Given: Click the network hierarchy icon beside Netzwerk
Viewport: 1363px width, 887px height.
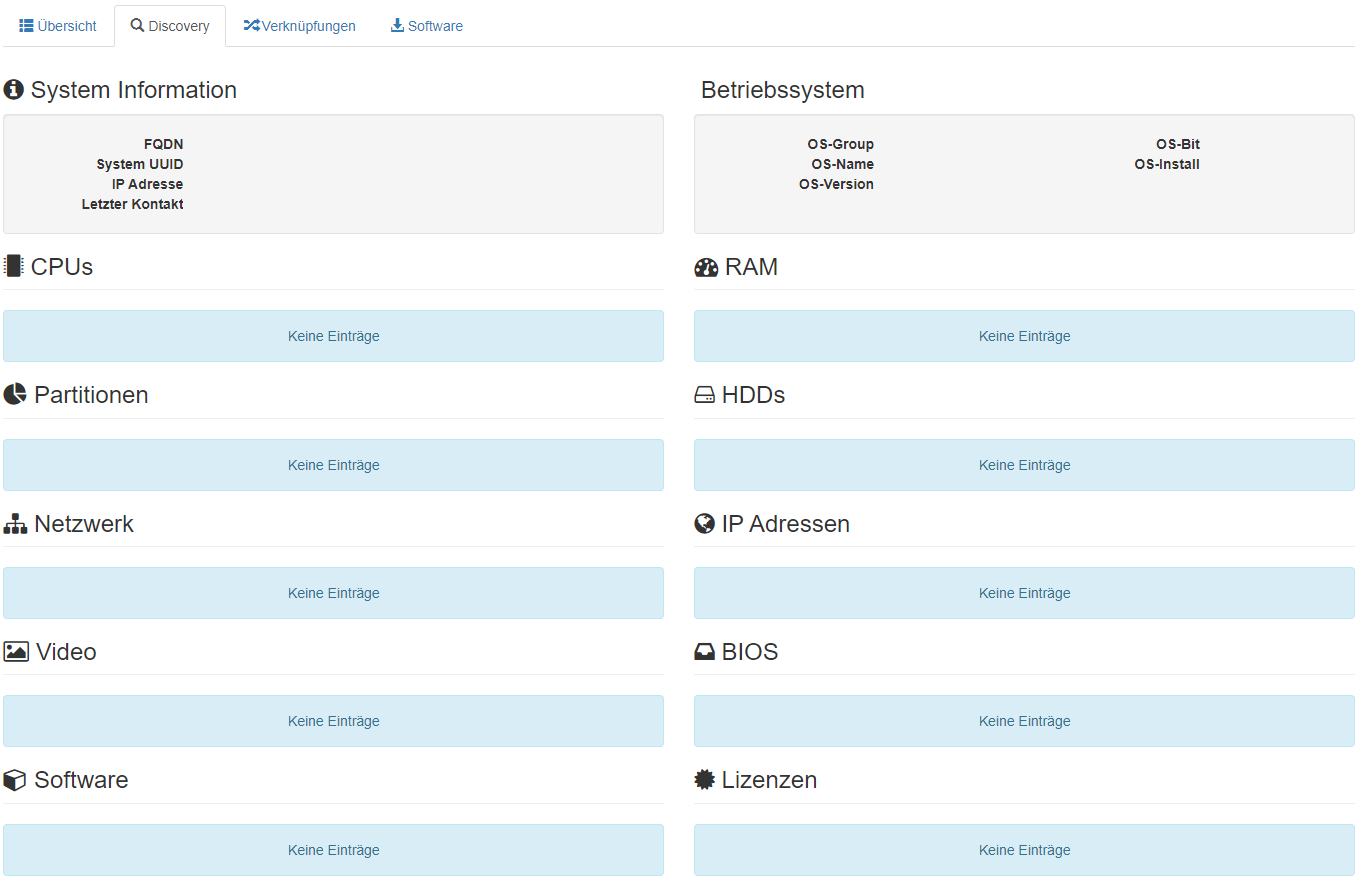Looking at the screenshot, I should (x=13, y=522).
